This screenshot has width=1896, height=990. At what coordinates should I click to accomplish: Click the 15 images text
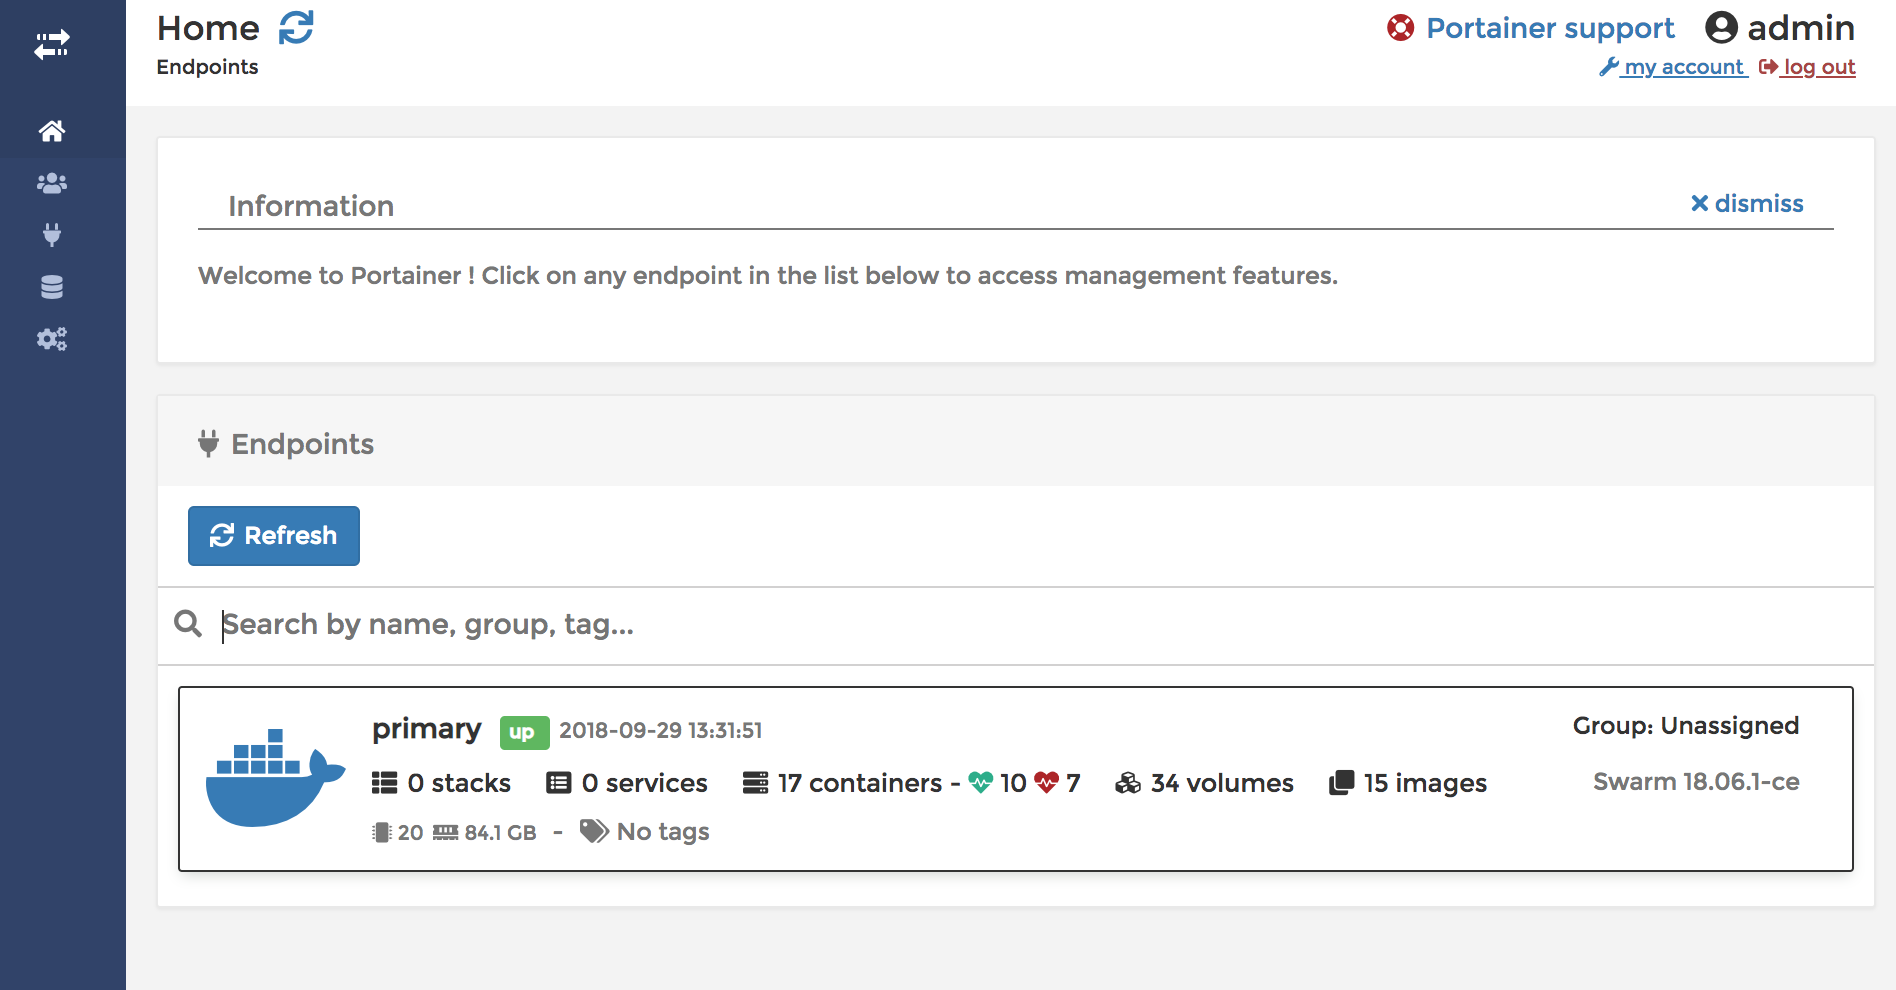pyautogui.click(x=1425, y=783)
